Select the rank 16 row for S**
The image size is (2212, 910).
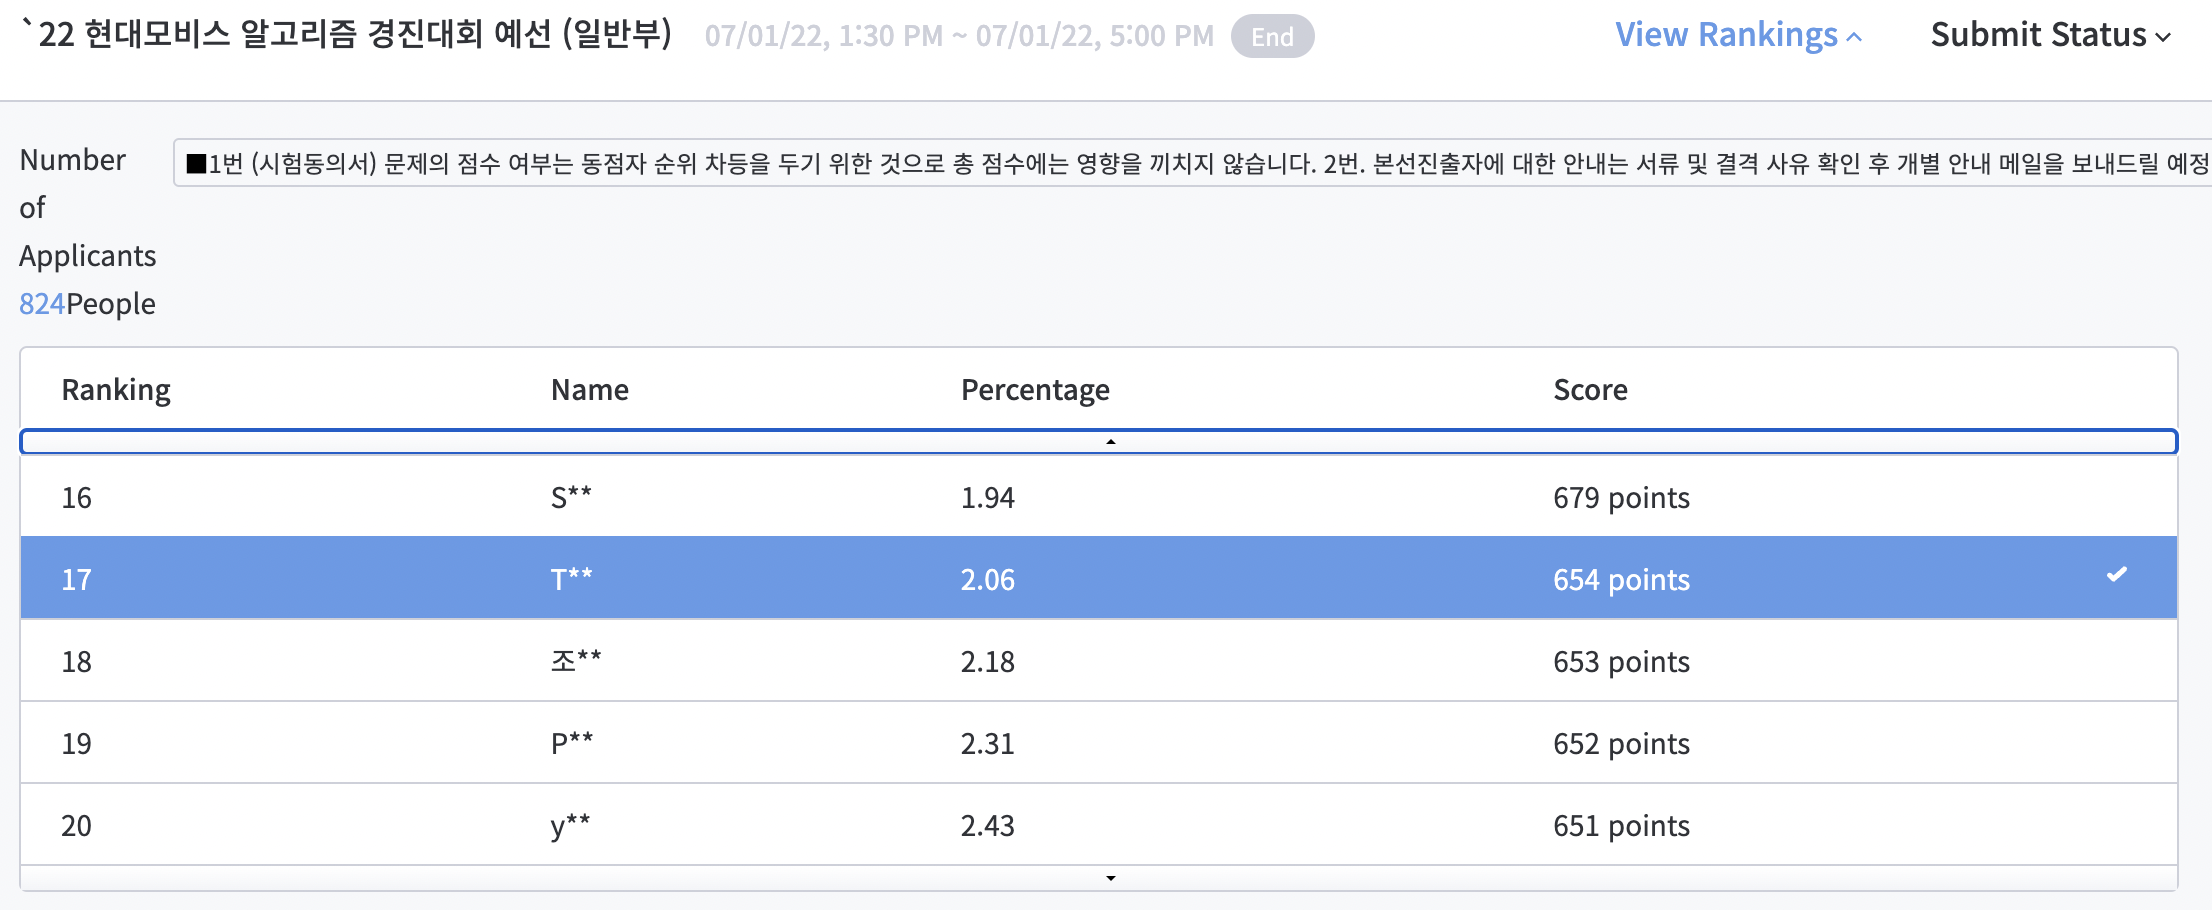[1098, 497]
